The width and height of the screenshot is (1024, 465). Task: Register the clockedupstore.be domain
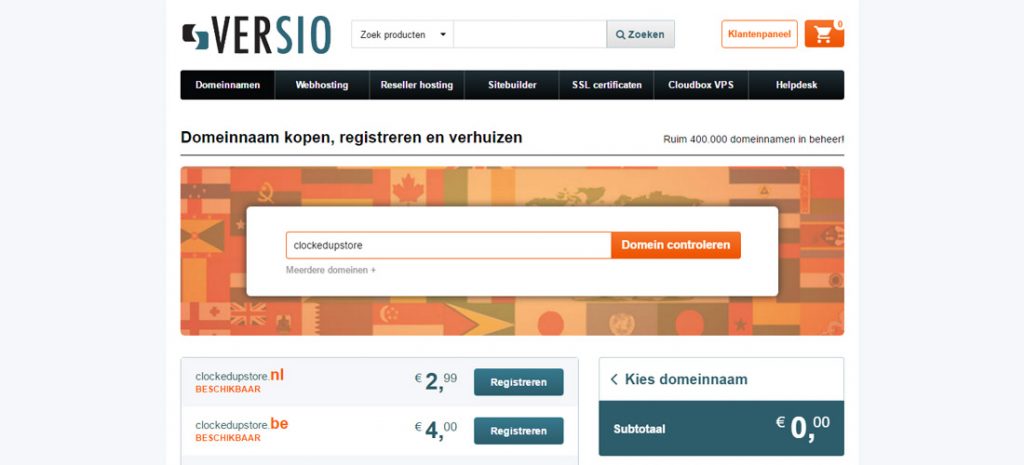[x=518, y=431]
